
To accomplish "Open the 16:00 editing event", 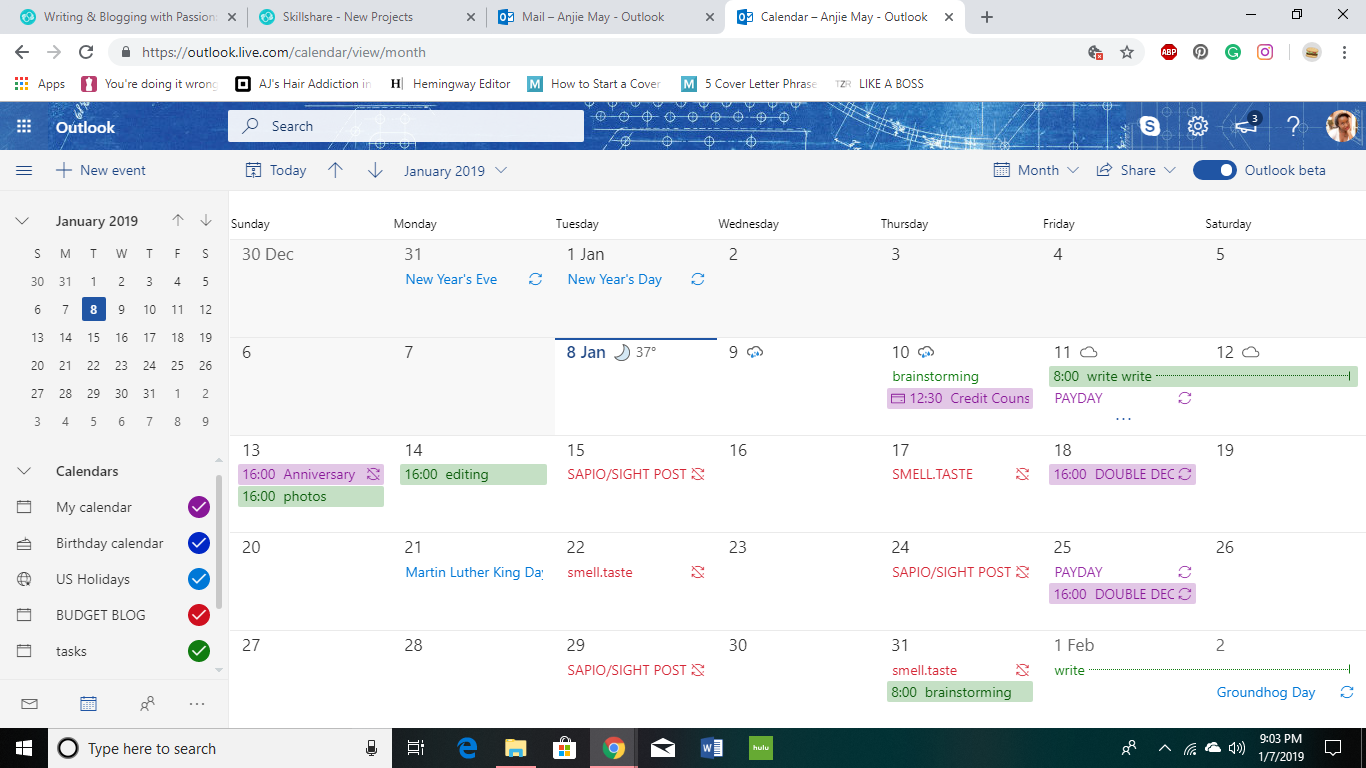I will [473, 474].
